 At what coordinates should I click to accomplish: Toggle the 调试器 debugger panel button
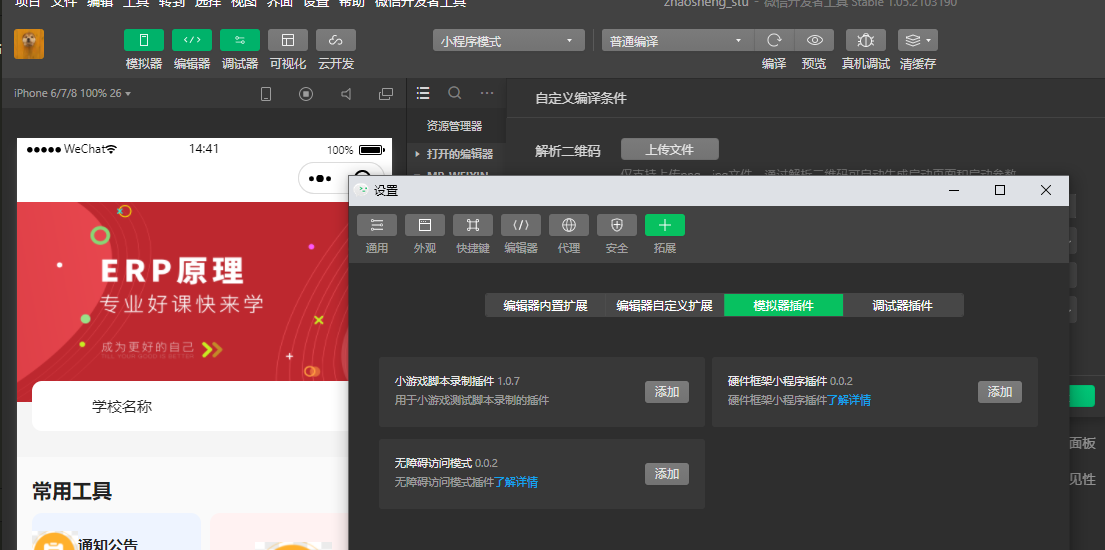click(240, 40)
